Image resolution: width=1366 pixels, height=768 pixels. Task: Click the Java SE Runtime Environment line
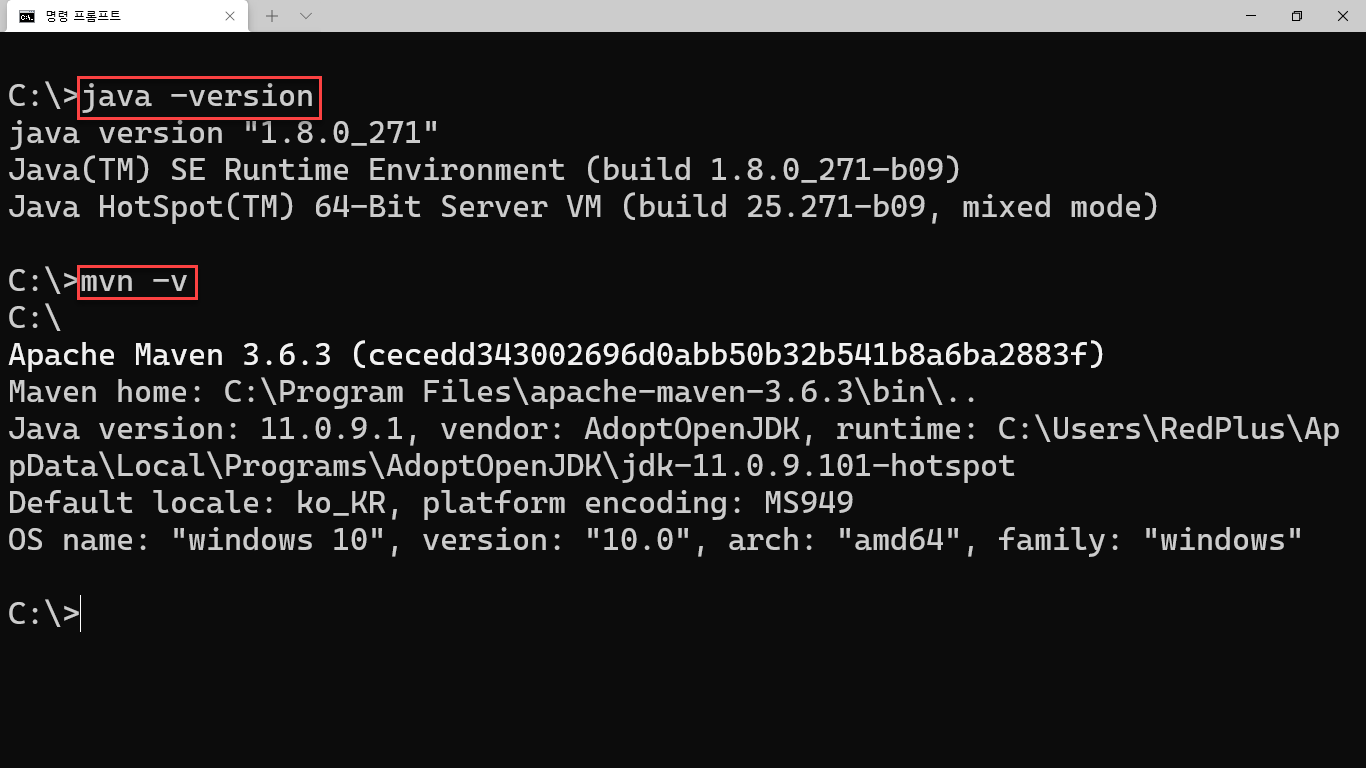click(x=484, y=170)
